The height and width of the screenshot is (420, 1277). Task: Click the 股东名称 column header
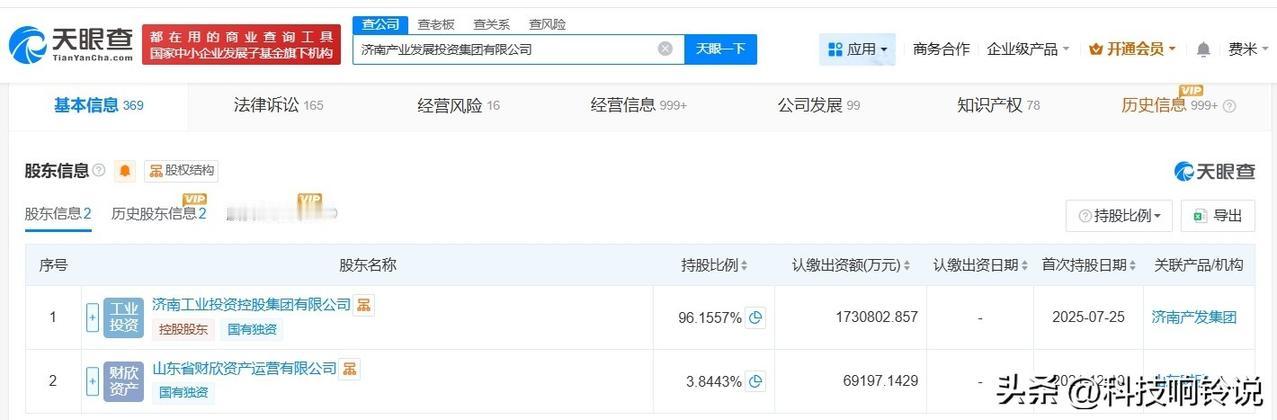368,265
